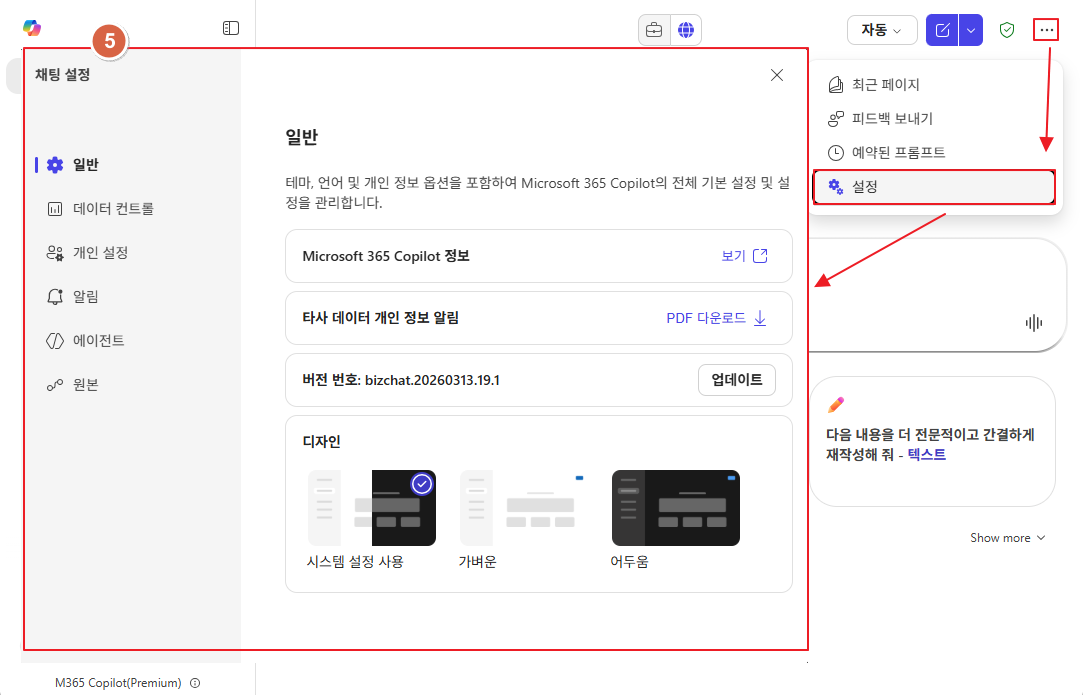The width and height of the screenshot is (1083, 695).
Task: Expand the new chat dropdown arrow
Action: tap(971, 30)
